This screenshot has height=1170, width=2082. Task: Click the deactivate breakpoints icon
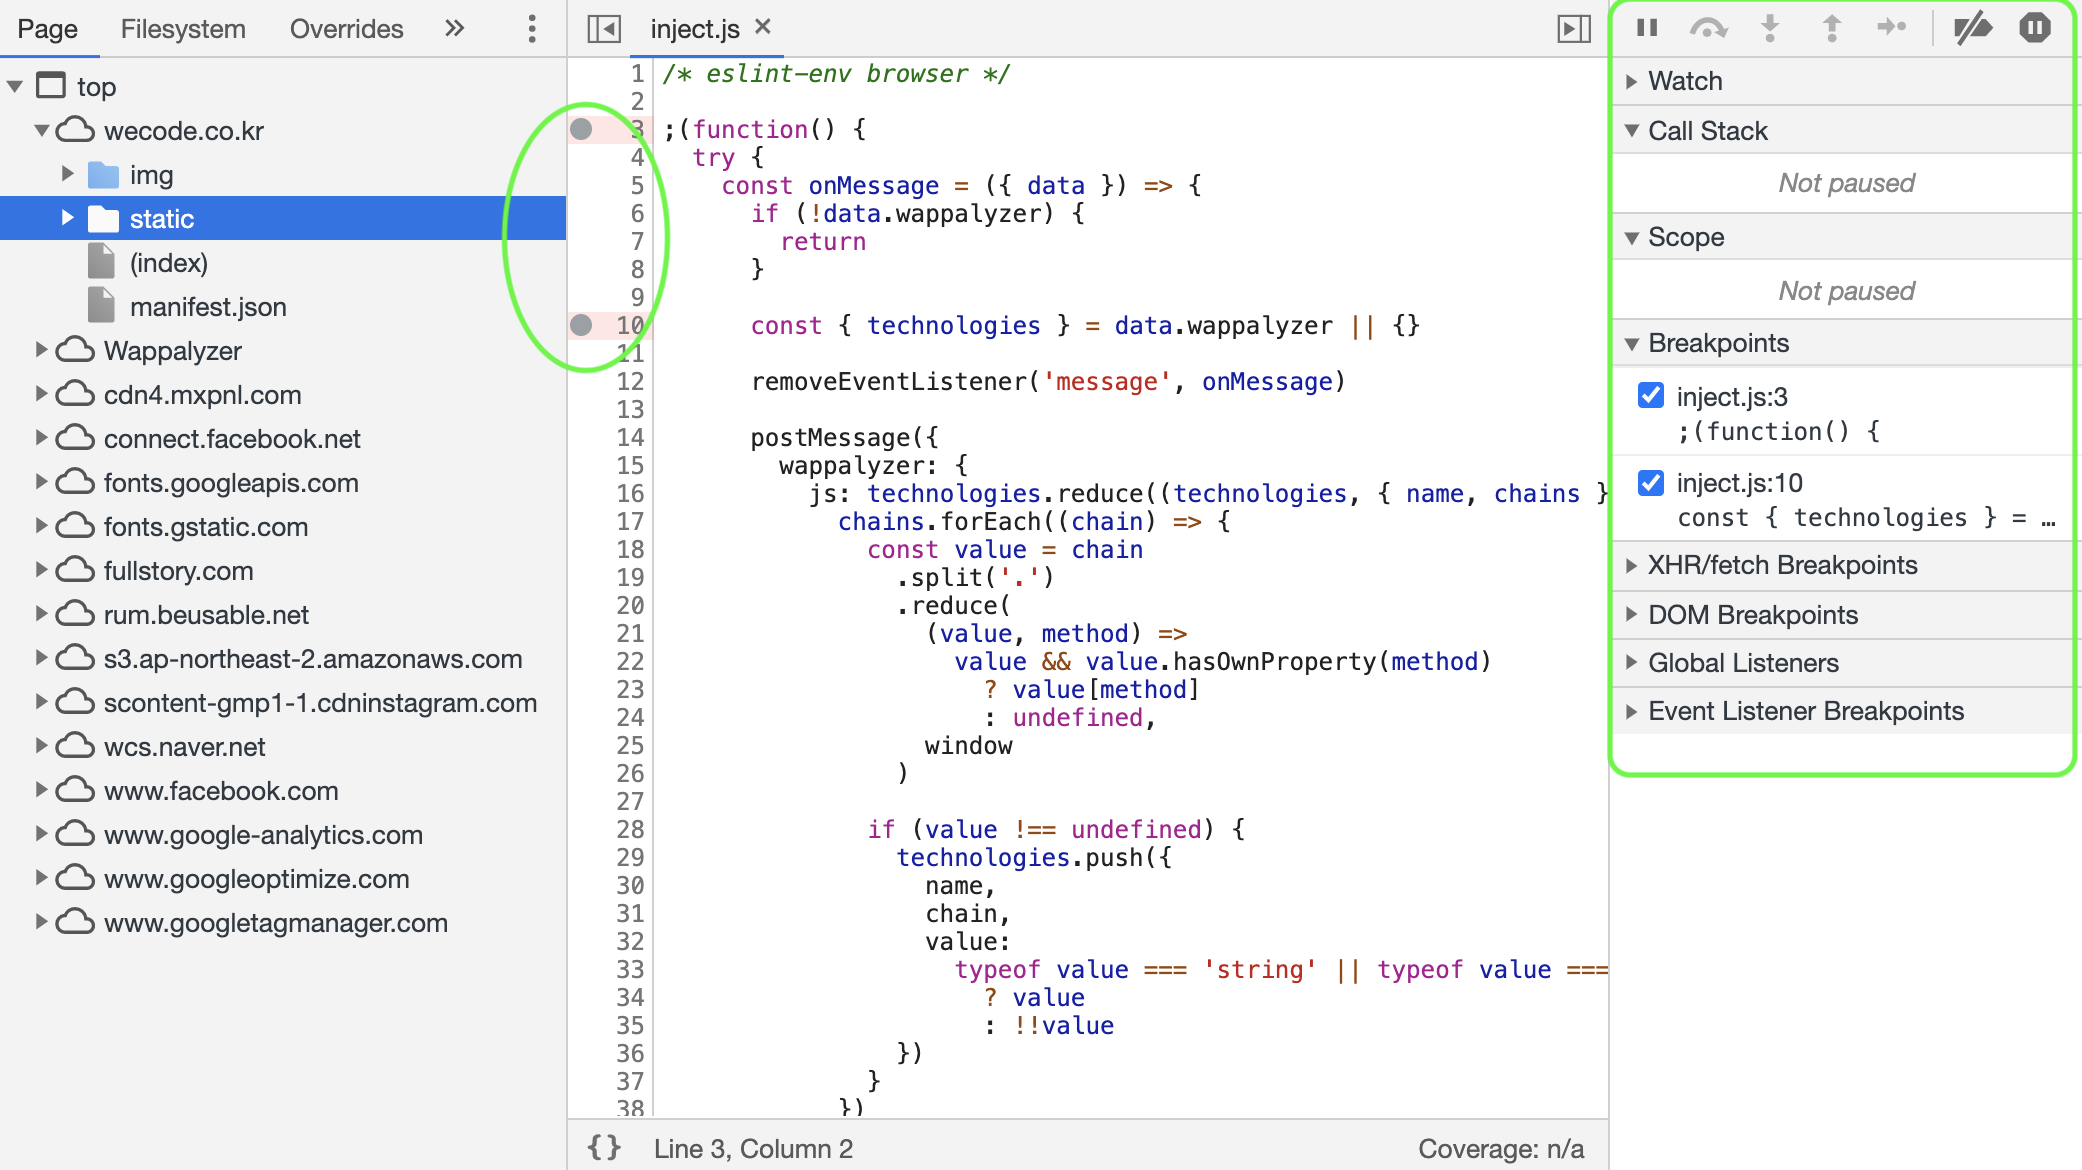click(x=1972, y=28)
